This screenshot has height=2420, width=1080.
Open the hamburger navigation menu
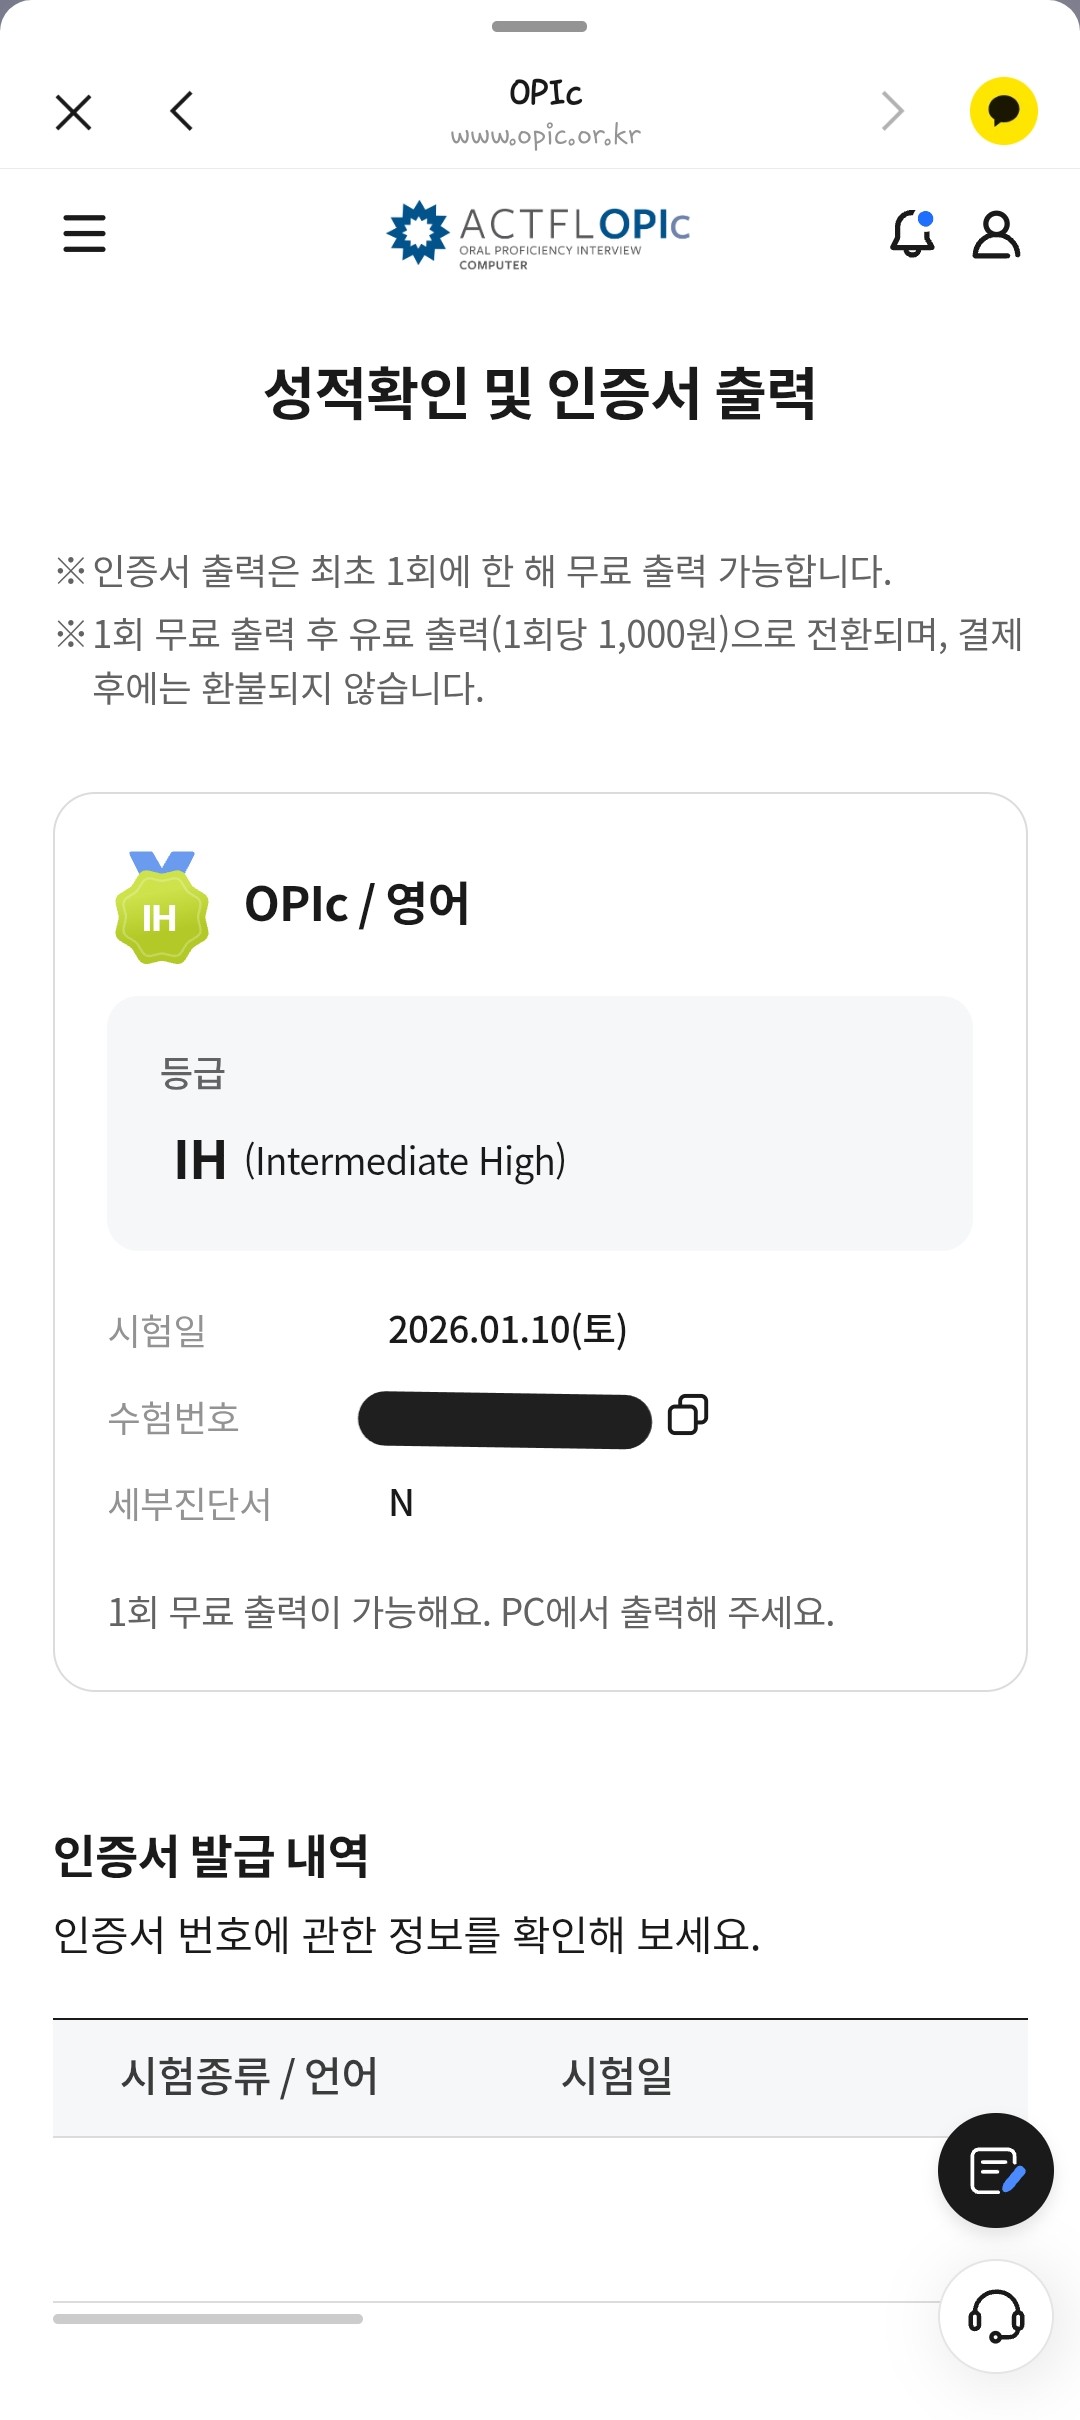[x=84, y=233]
